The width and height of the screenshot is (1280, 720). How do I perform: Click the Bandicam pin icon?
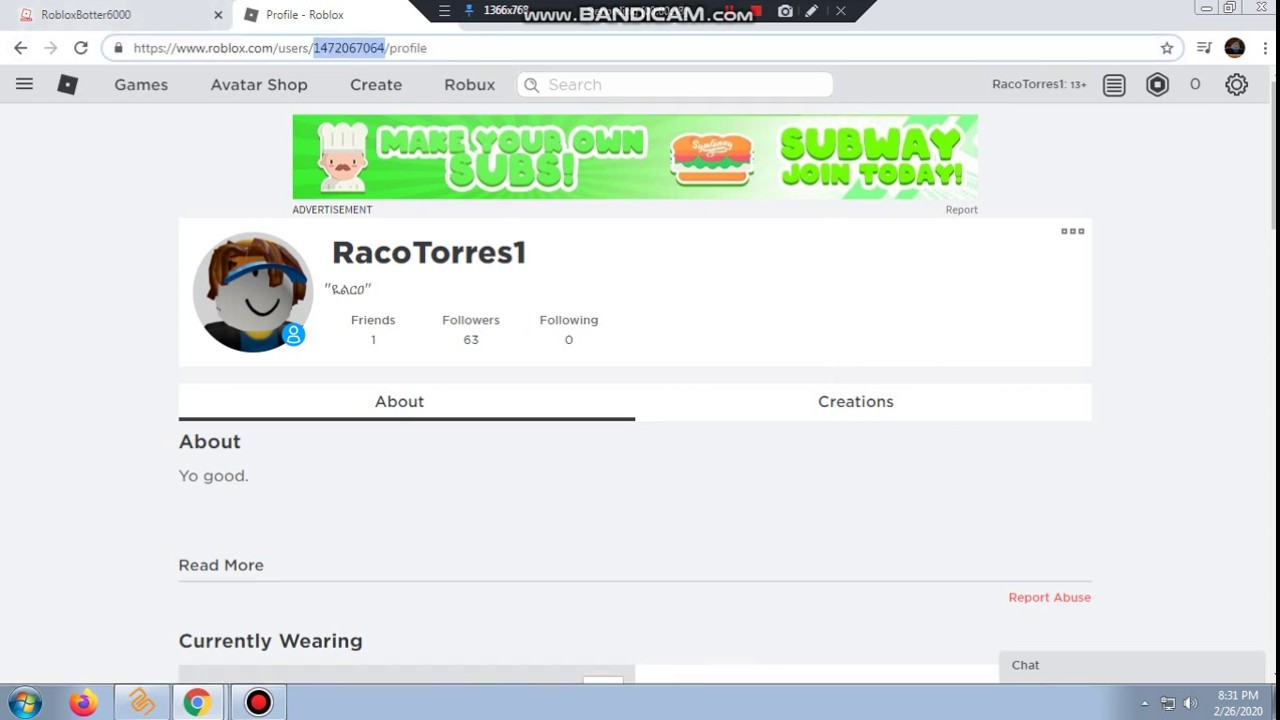click(468, 11)
